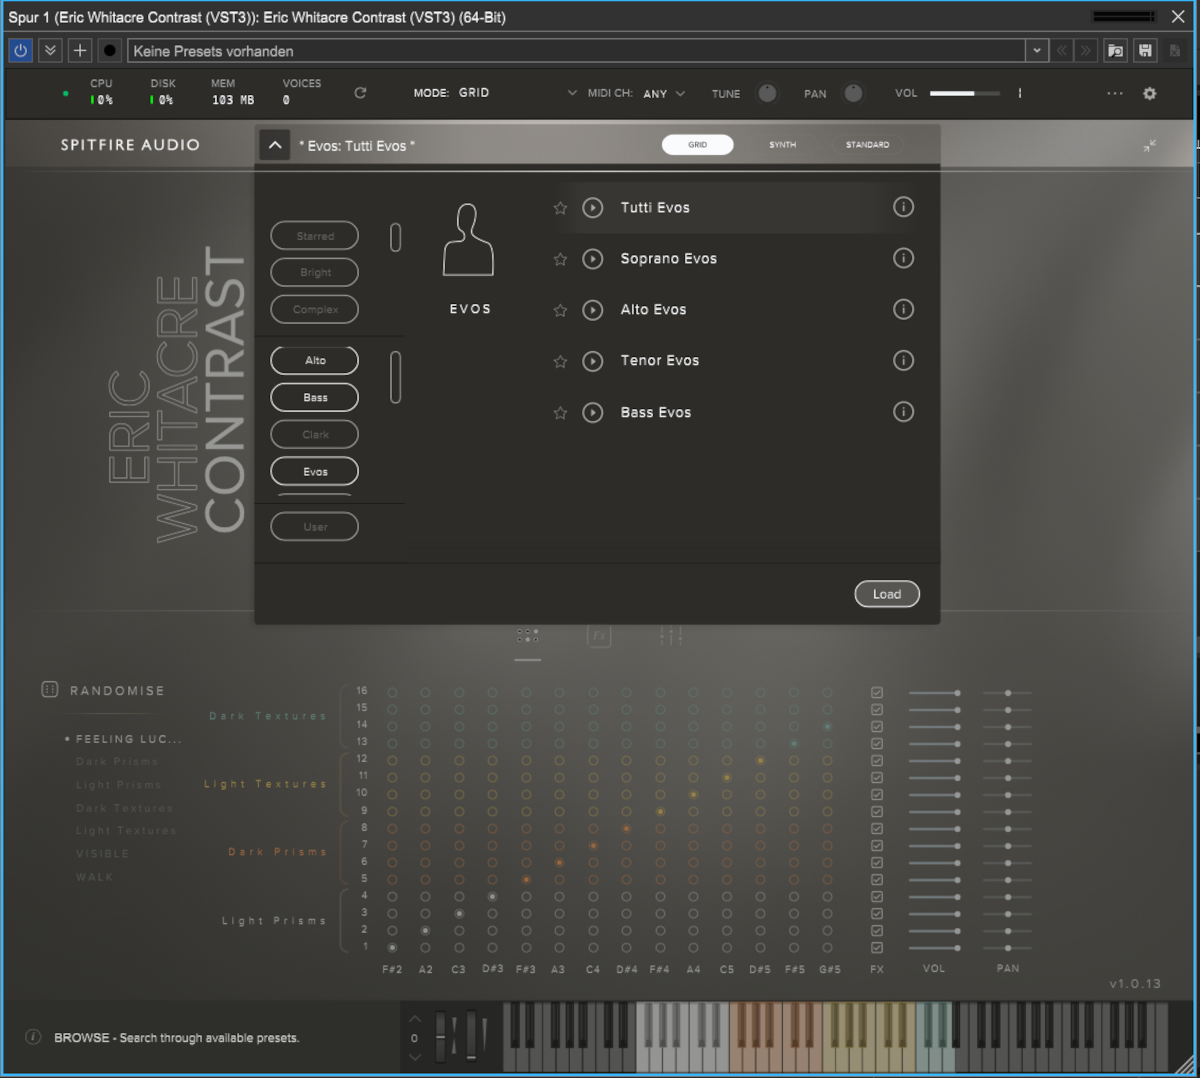
Task: Star the Bass Evos preset
Action: [x=560, y=412]
